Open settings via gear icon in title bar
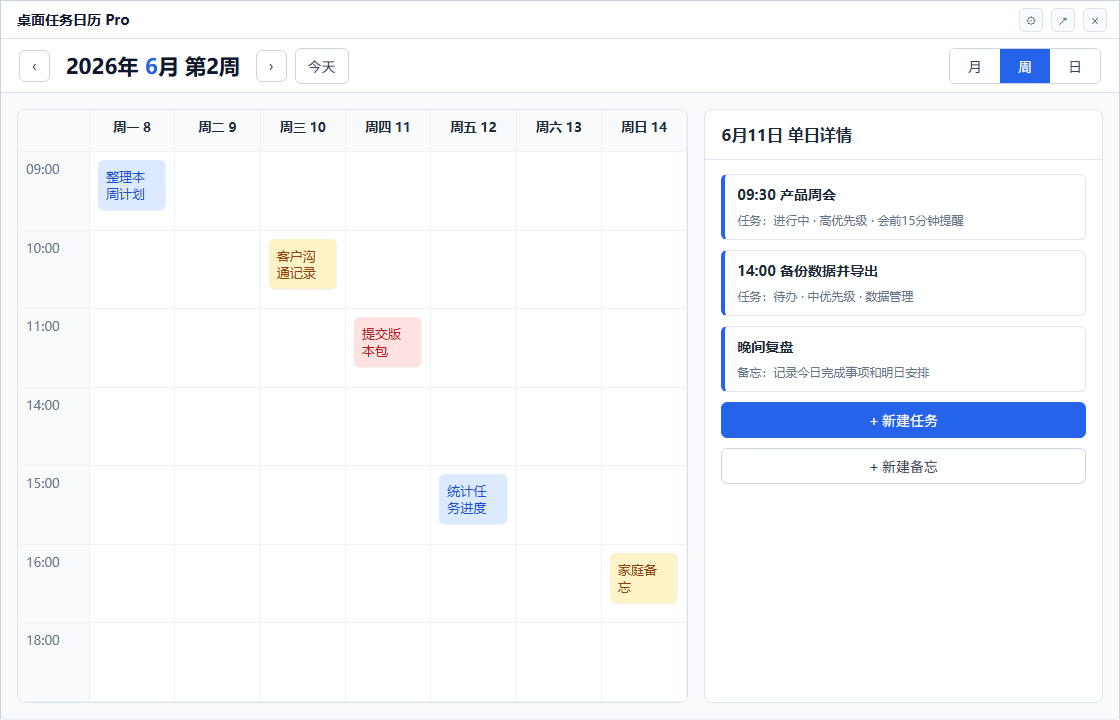1120x720 pixels. pos(1031,20)
